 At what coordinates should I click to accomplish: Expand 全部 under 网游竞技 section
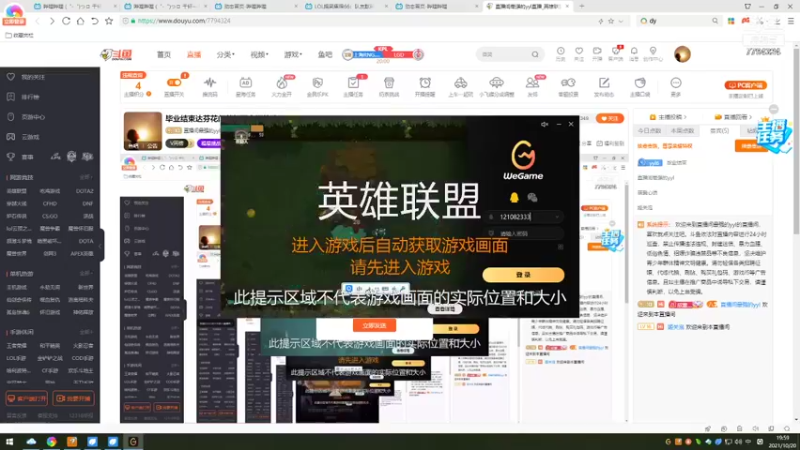click(x=86, y=177)
